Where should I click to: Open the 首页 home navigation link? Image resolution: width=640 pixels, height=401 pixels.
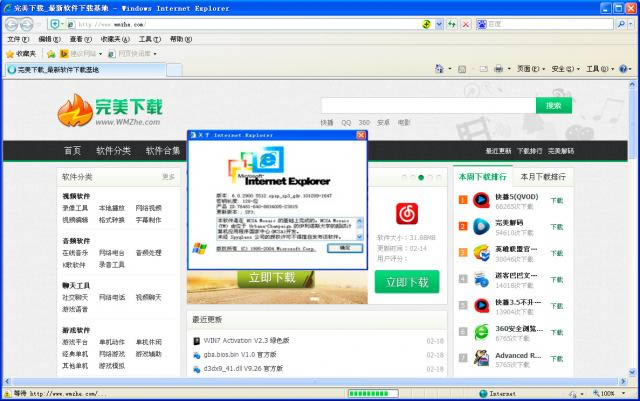pyautogui.click(x=72, y=151)
